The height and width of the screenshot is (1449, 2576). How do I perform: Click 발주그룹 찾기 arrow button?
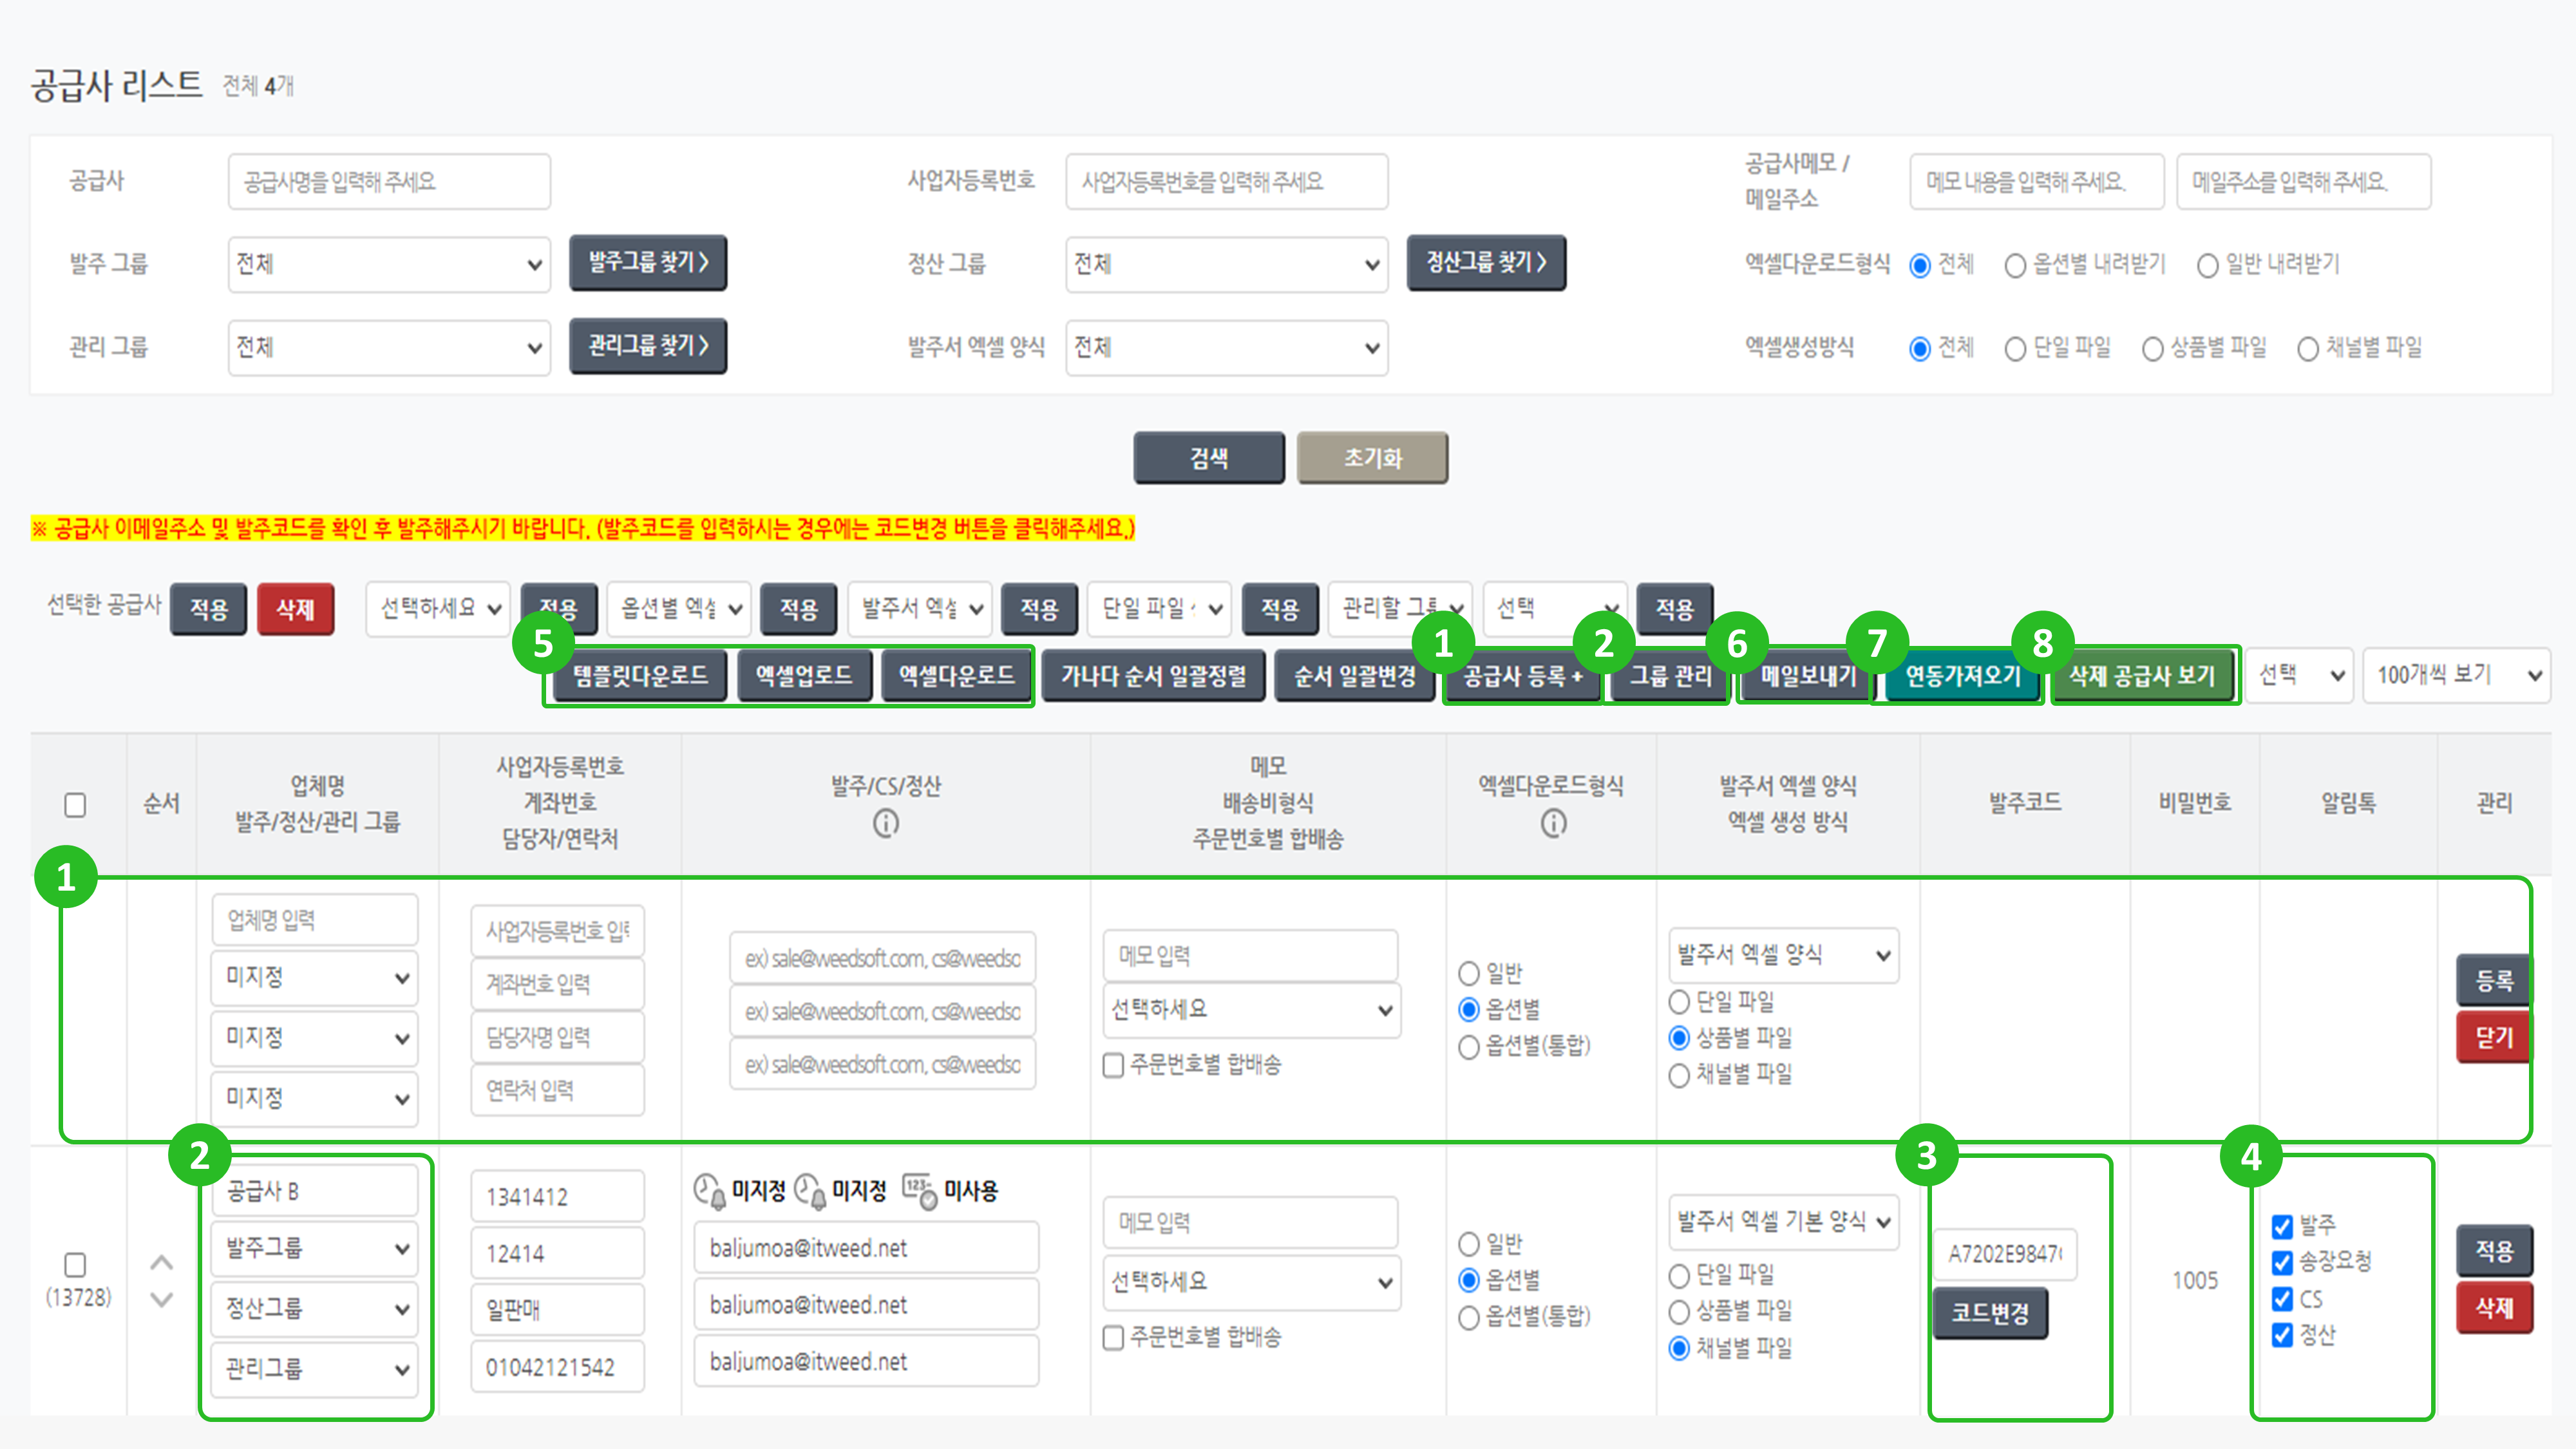click(x=647, y=263)
